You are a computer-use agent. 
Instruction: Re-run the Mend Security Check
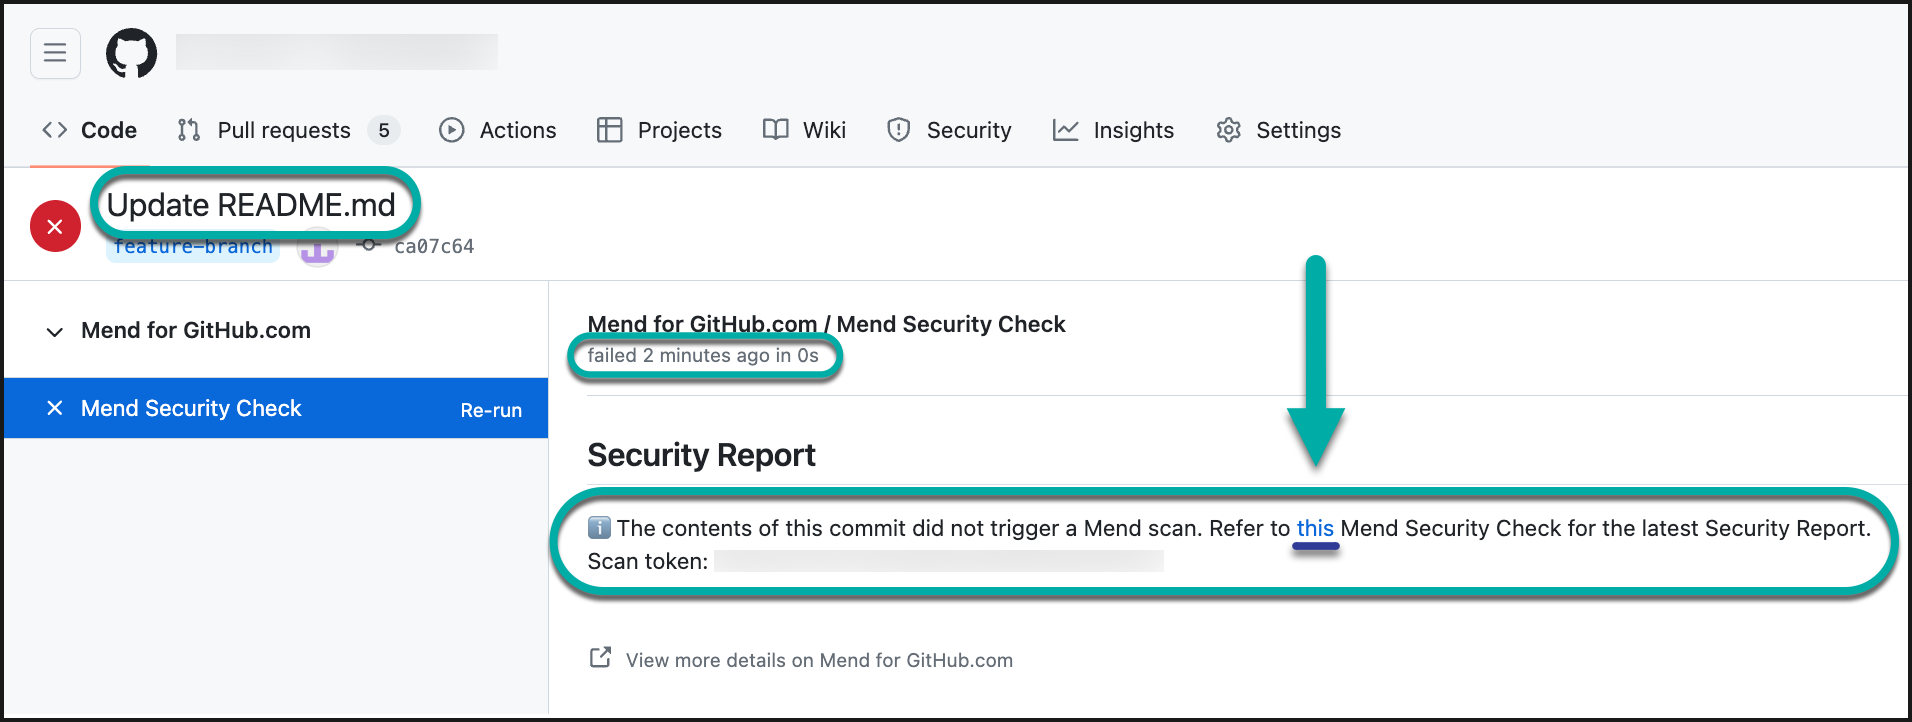point(491,410)
